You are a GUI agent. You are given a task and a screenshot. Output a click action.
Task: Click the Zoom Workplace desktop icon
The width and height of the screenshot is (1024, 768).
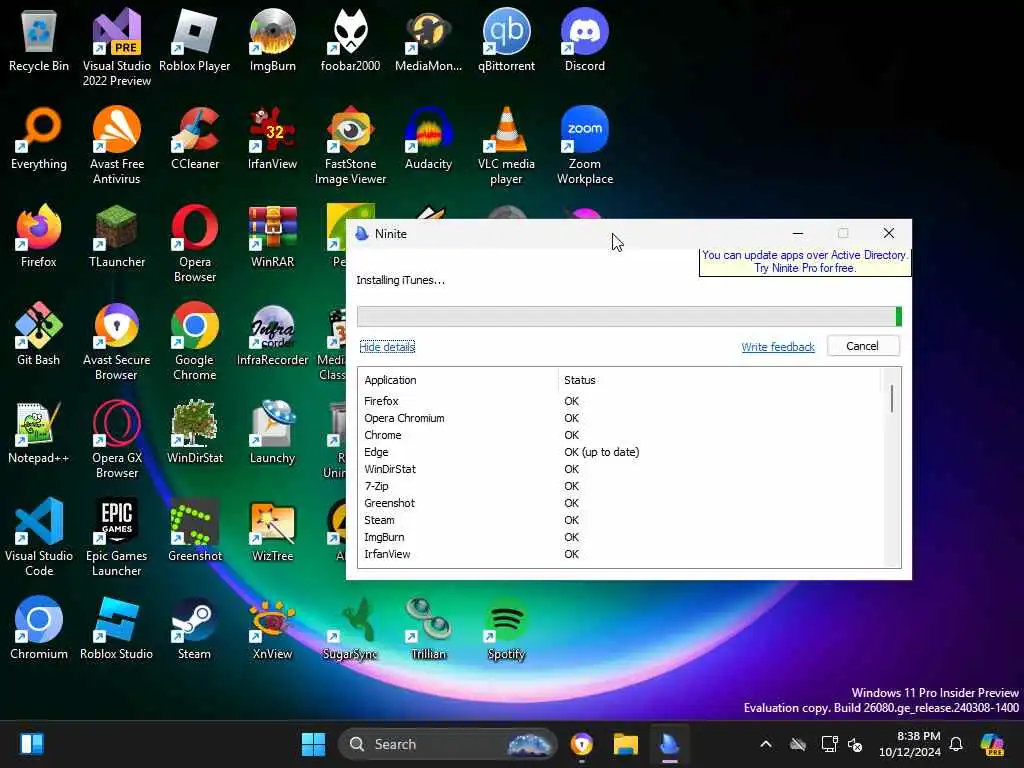point(584,146)
